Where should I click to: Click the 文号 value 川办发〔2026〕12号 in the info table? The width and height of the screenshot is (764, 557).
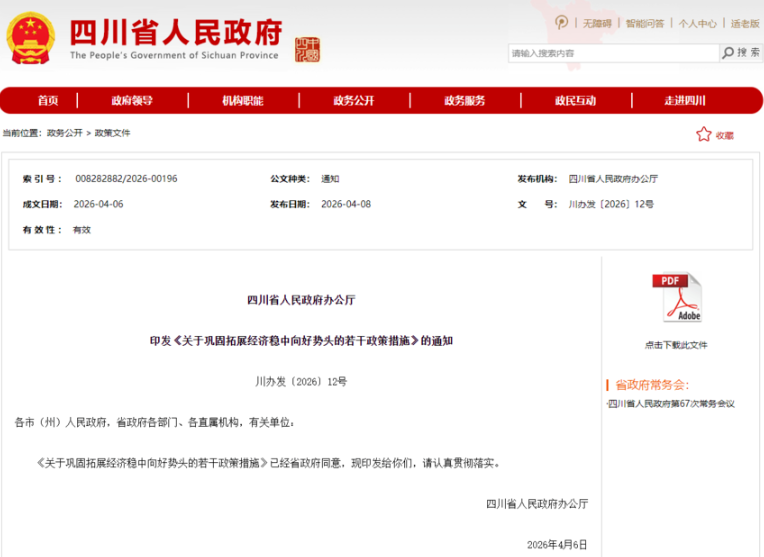[611, 204]
